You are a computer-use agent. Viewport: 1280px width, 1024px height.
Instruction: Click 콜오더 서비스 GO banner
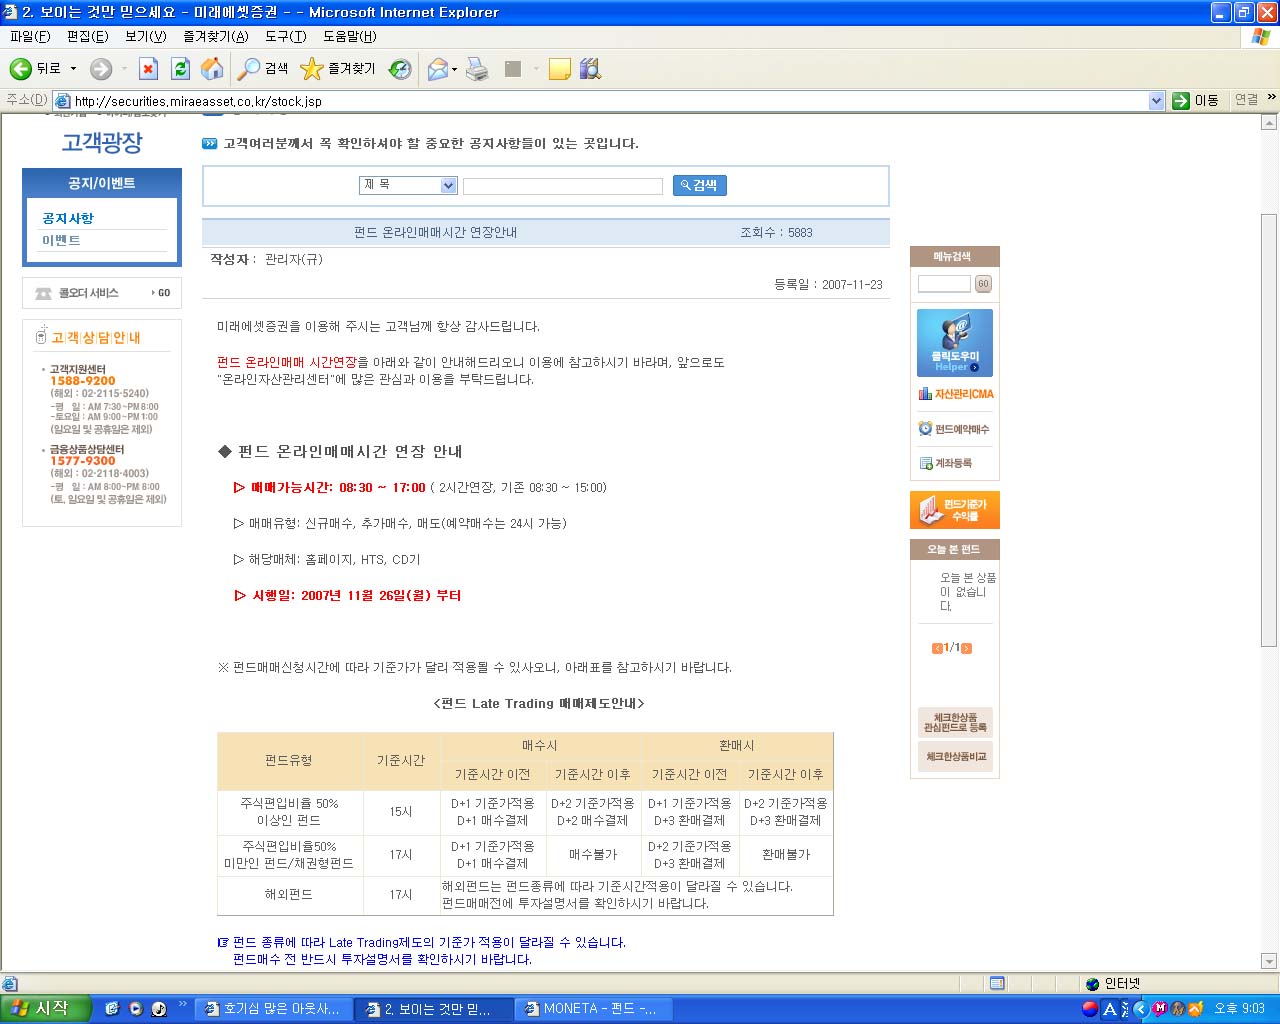pyautogui.click(x=102, y=293)
